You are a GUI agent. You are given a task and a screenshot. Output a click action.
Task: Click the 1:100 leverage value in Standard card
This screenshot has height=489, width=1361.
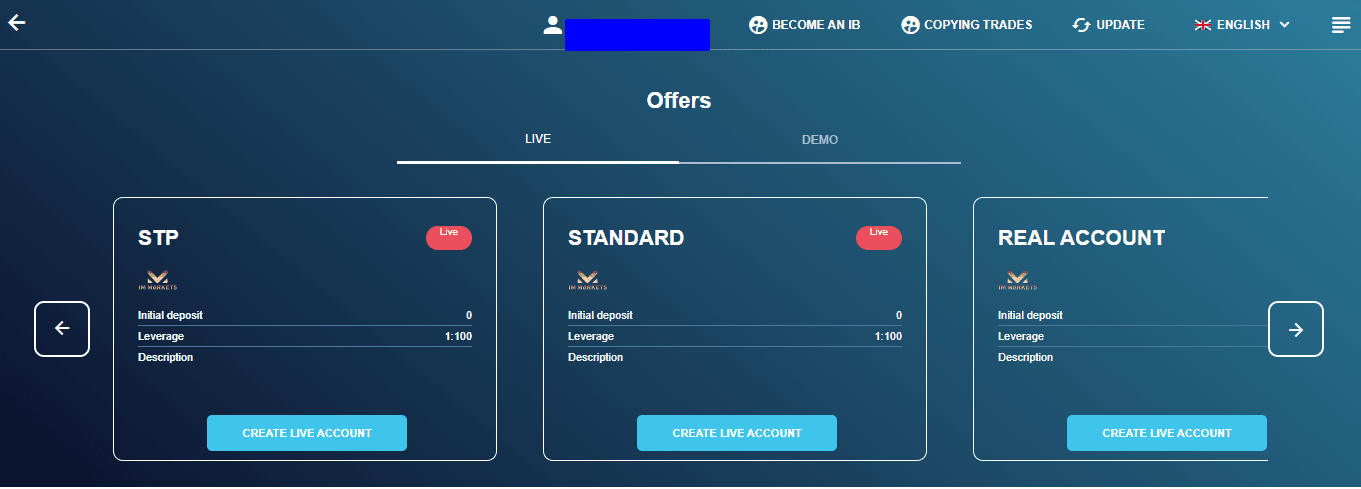pyautogui.click(x=888, y=336)
